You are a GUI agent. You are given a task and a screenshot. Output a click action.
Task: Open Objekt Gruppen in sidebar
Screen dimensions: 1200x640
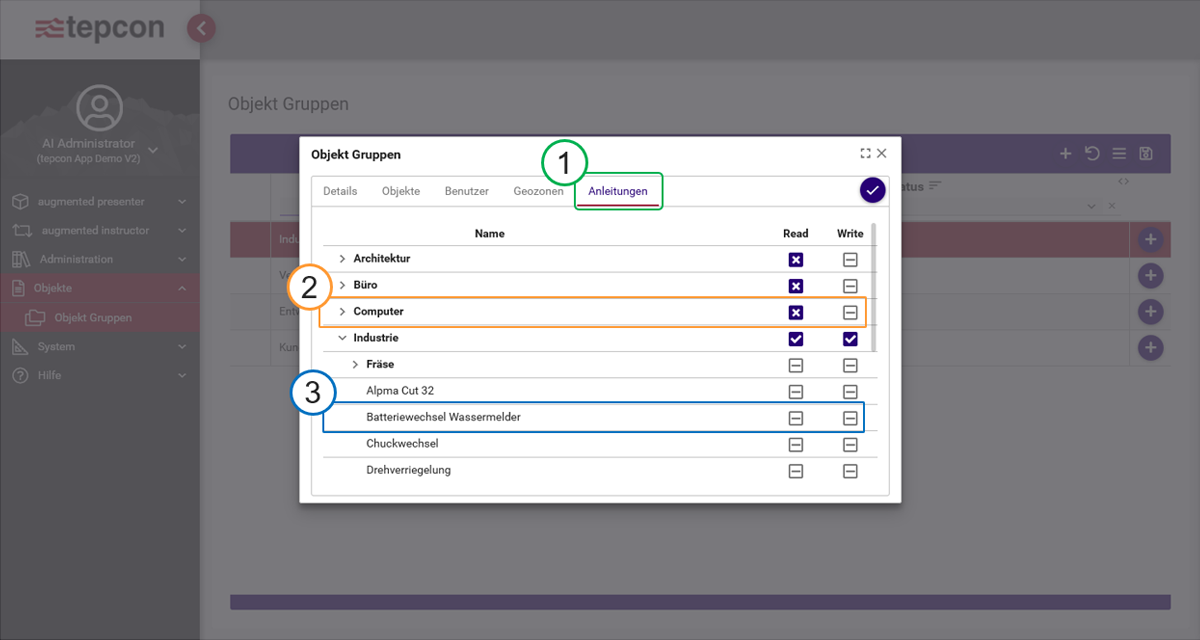(x=93, y=318)
